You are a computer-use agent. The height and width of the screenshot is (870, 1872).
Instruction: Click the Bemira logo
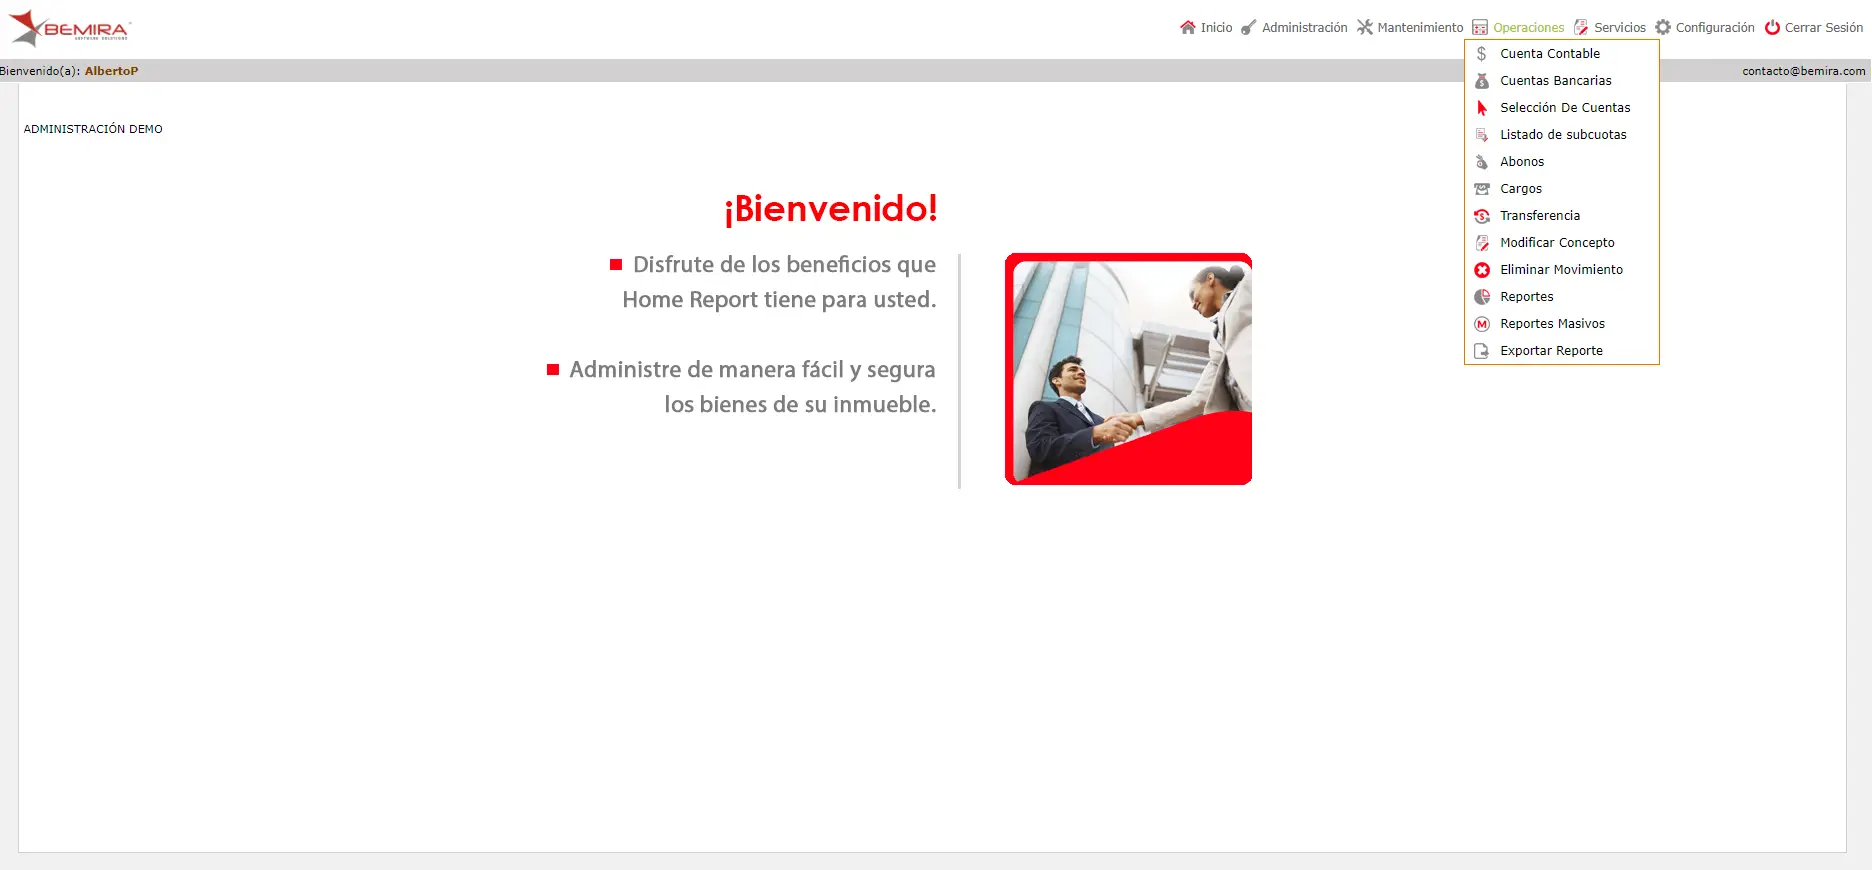(69, 29)
